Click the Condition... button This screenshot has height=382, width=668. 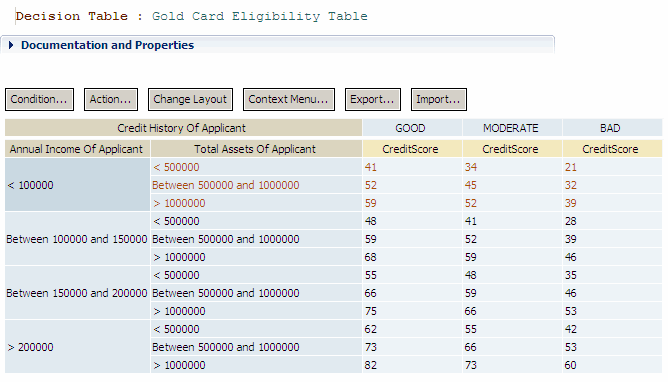(39, 99)
